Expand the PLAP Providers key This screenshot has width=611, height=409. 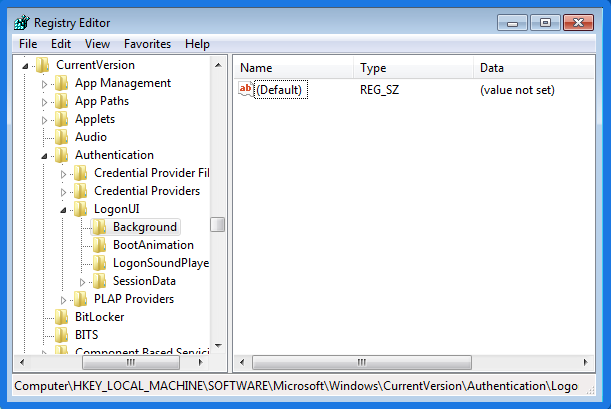[x=64, y=300]
